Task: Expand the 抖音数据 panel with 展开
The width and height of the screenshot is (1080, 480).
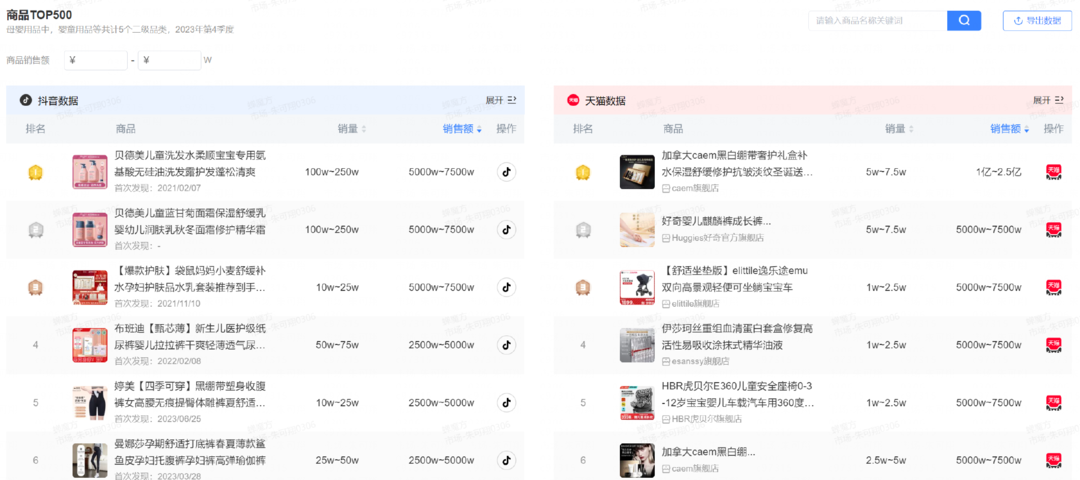Action: point(501,101)
